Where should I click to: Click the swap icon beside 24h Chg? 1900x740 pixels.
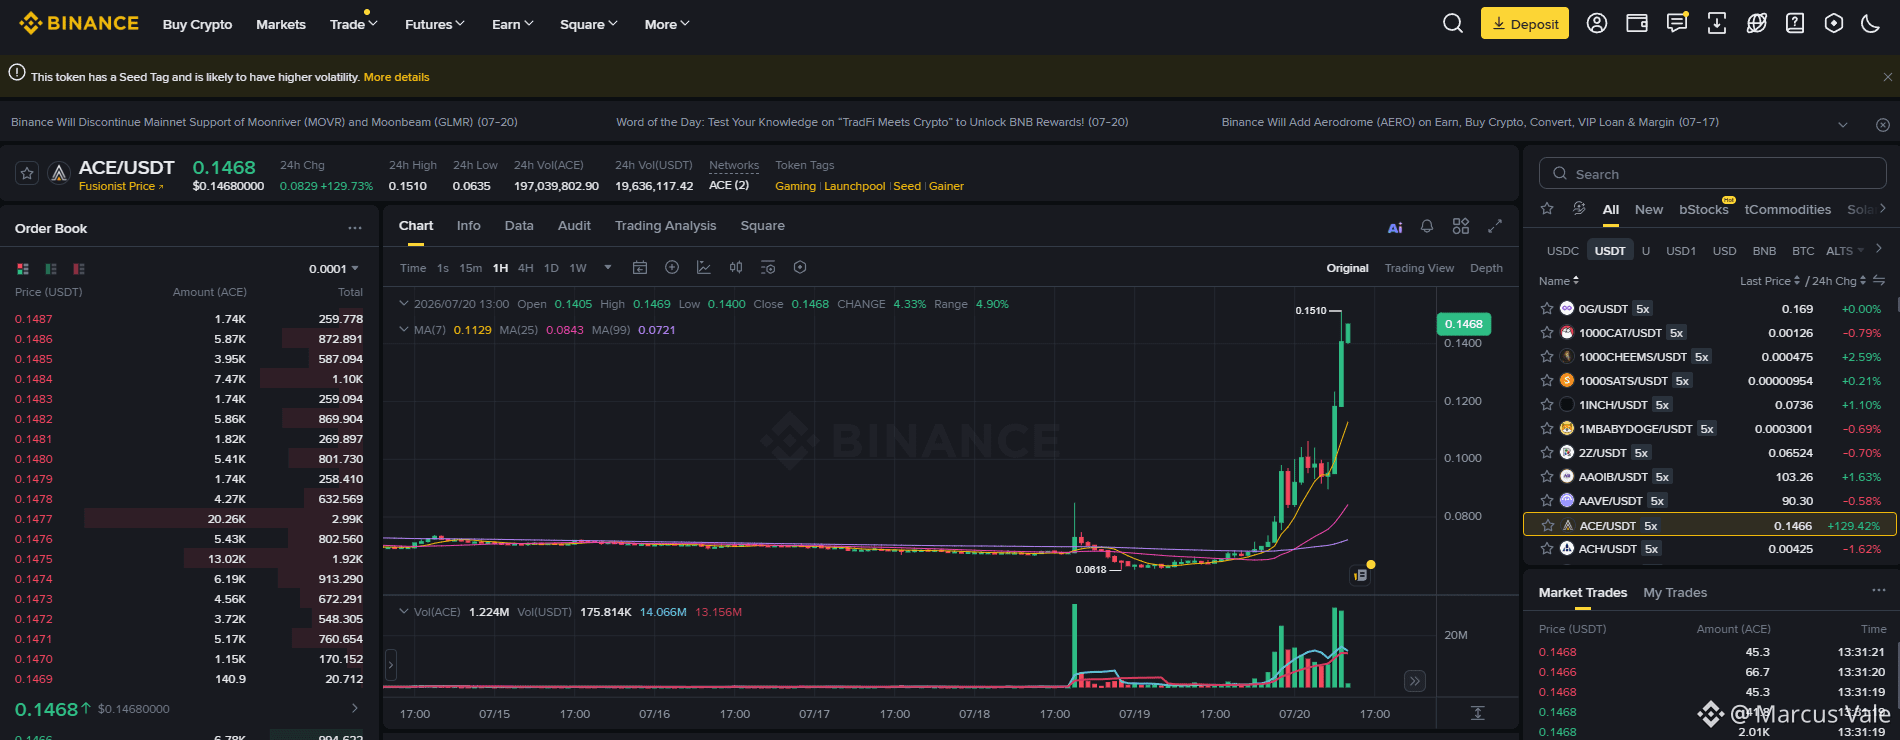[x=1879, y=281]
